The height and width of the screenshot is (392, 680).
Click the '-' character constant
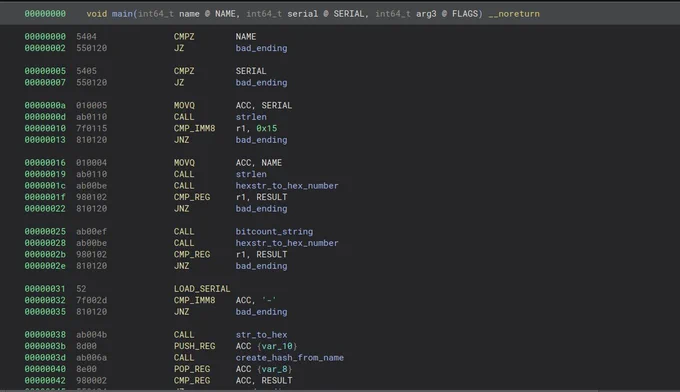(269, 300)
